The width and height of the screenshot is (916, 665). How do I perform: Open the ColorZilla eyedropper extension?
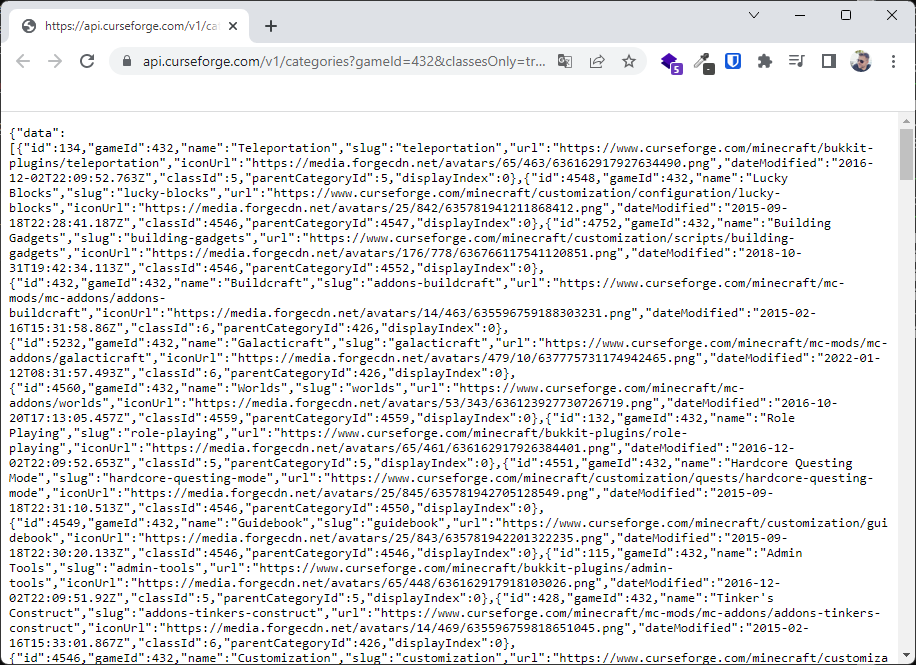point(703,61)
